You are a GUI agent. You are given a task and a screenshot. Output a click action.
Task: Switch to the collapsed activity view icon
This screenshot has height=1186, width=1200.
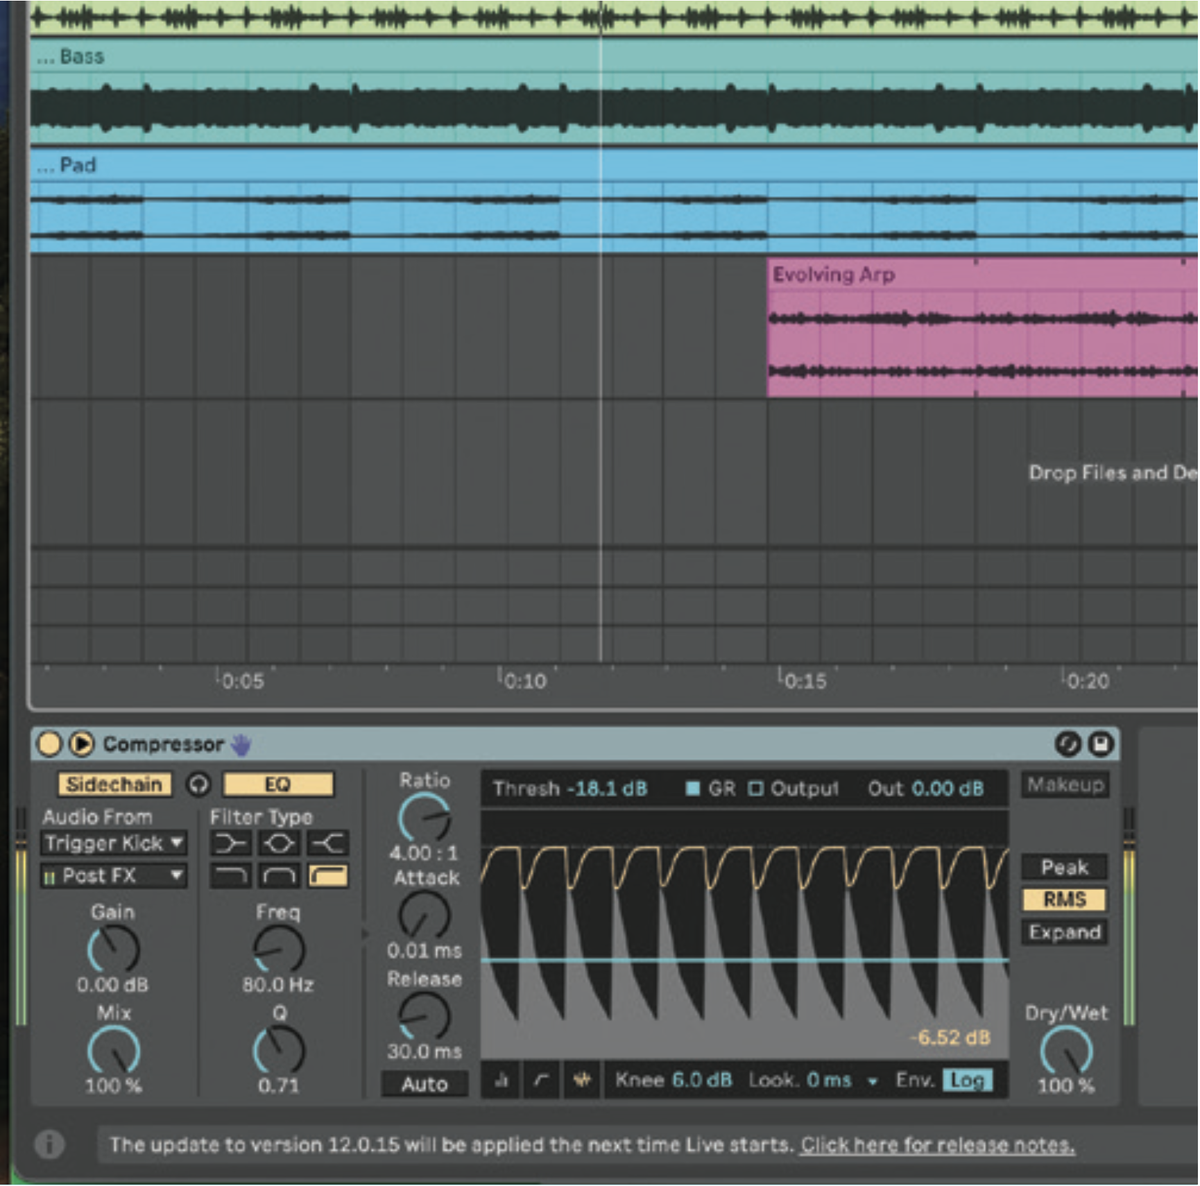coord(502,1080)
